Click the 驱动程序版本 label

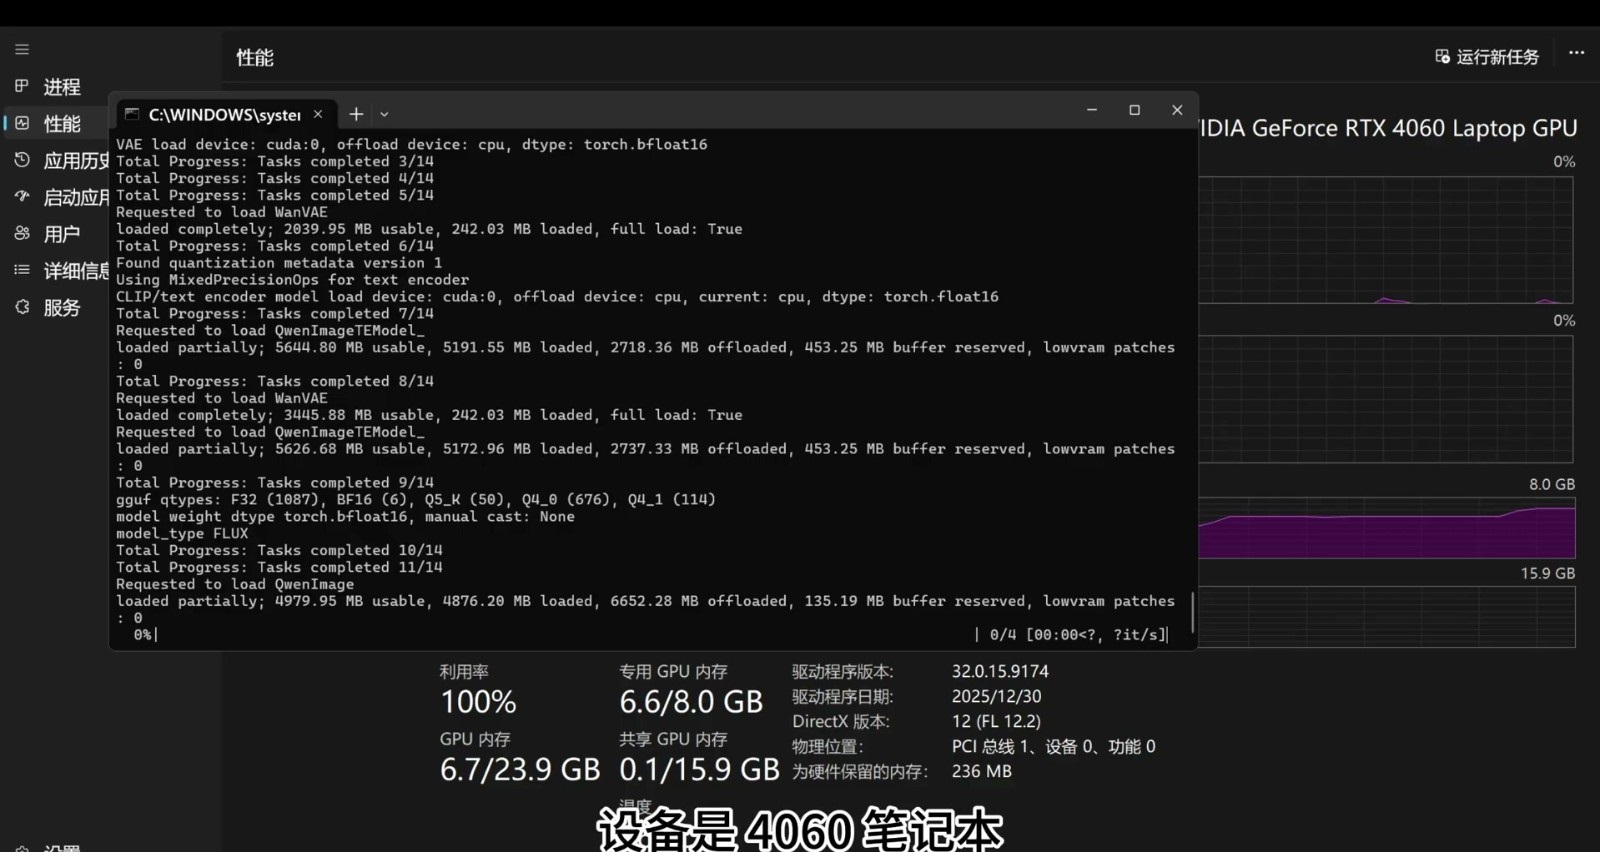(843, 671)
